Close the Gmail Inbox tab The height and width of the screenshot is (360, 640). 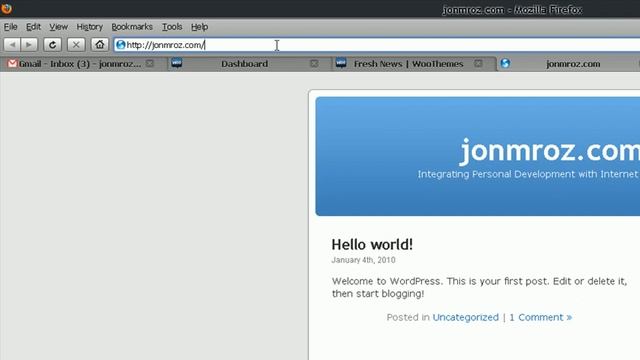[x=150, y=63]
